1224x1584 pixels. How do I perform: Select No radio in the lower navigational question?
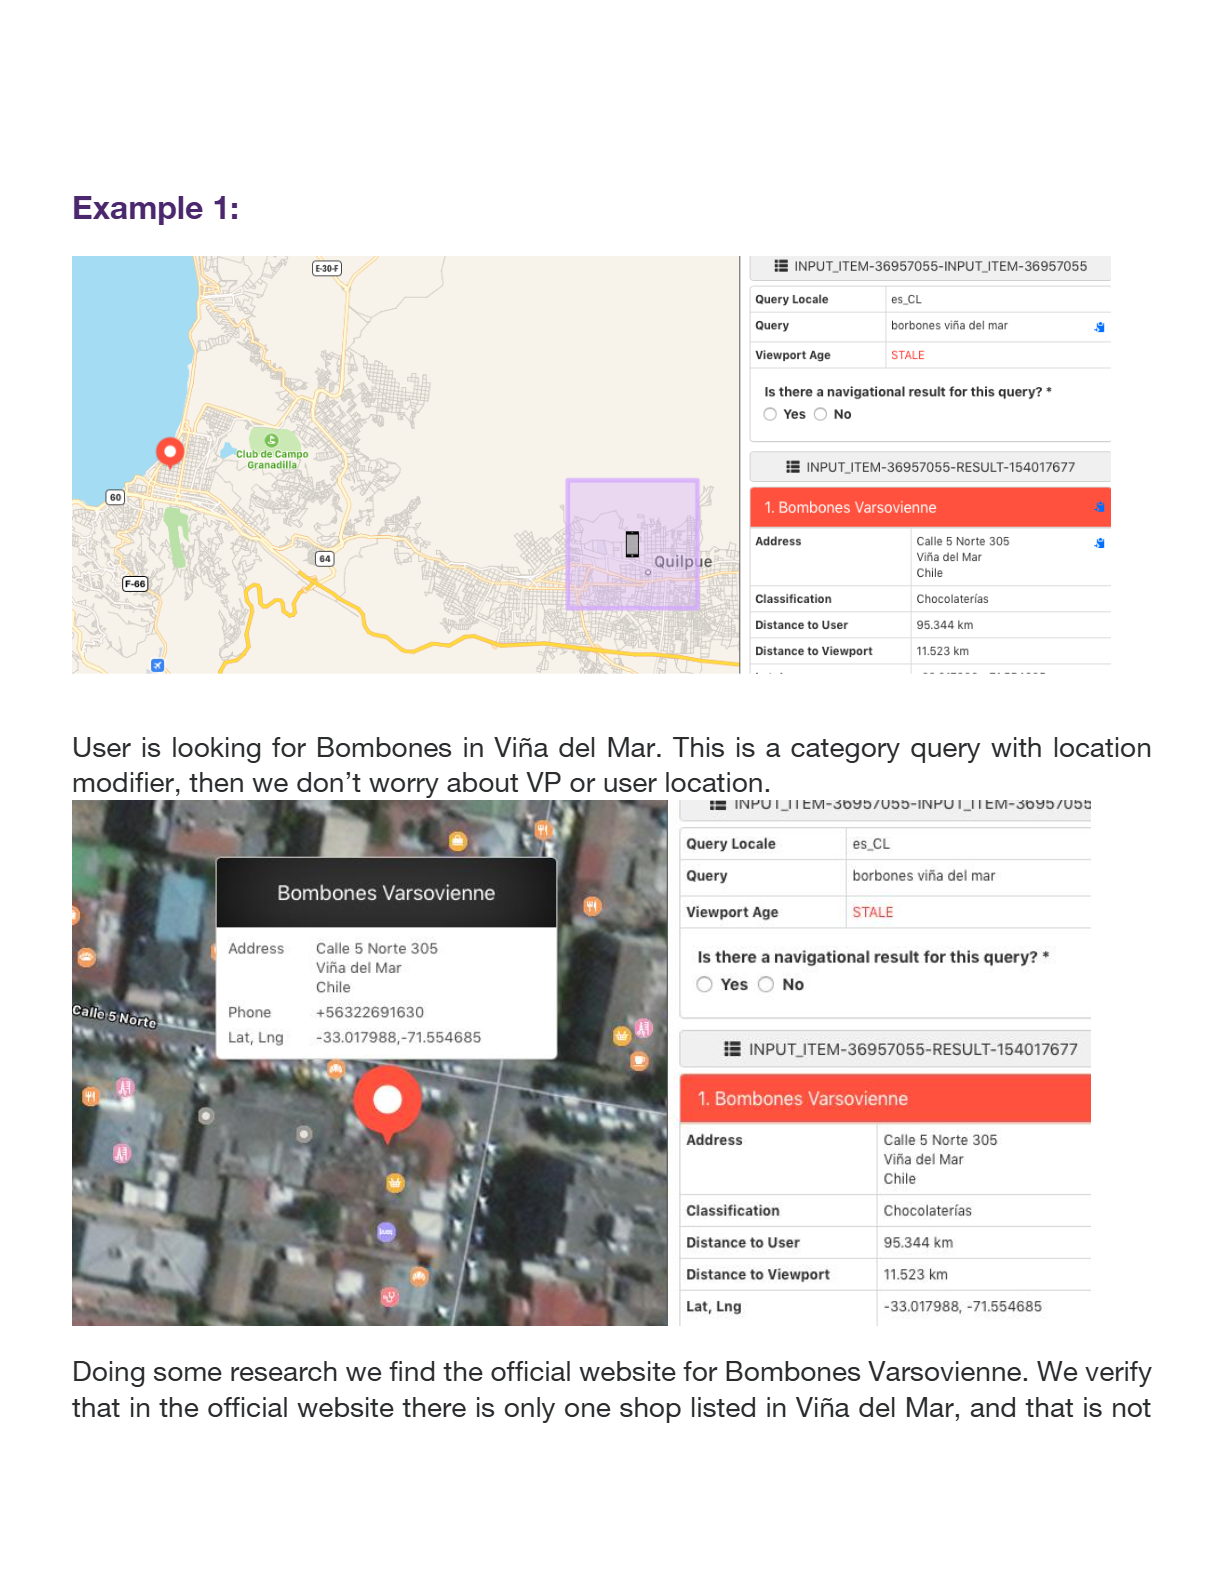[766, 985]
